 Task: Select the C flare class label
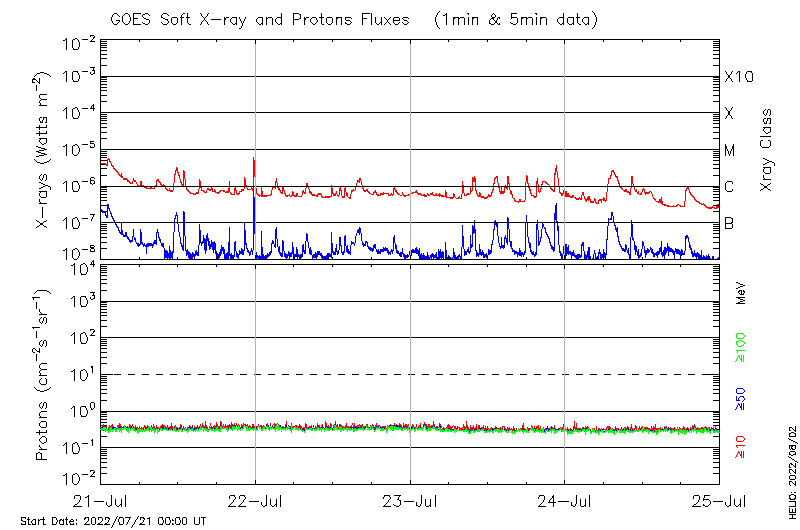(x=729, y=187)
